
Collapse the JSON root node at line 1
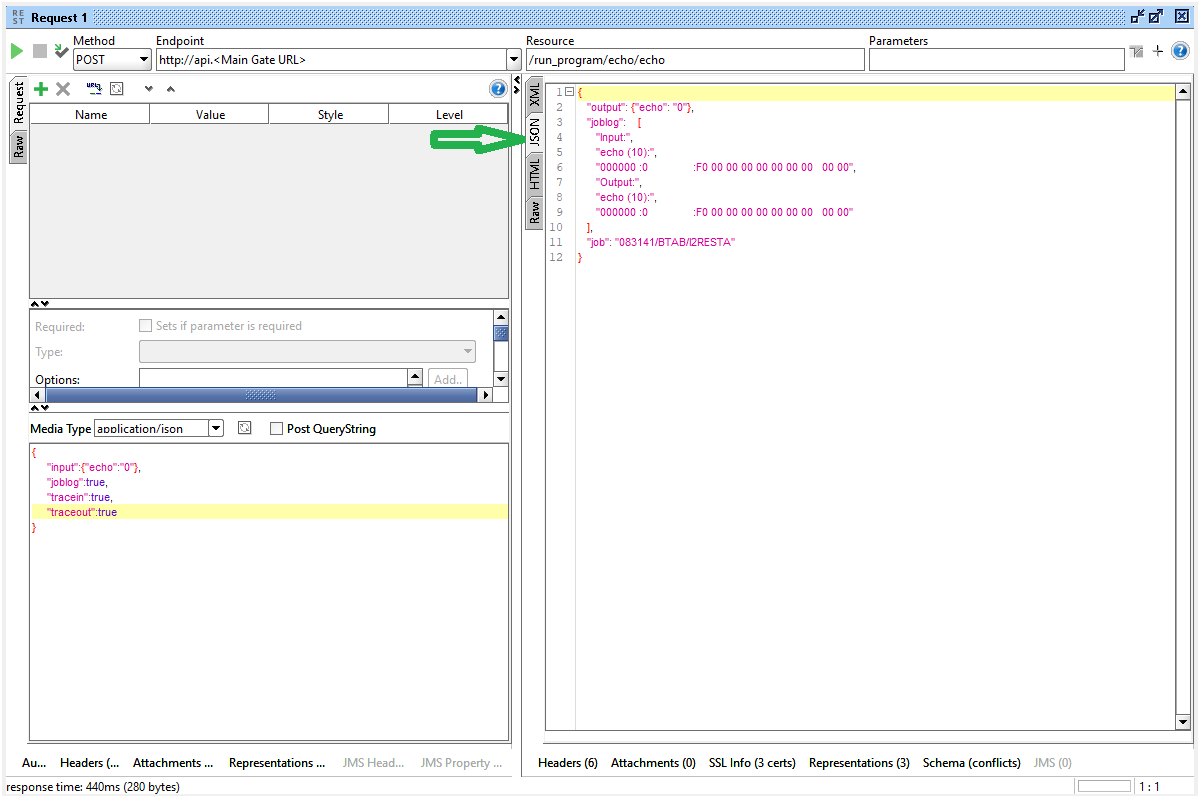(569, 92)
